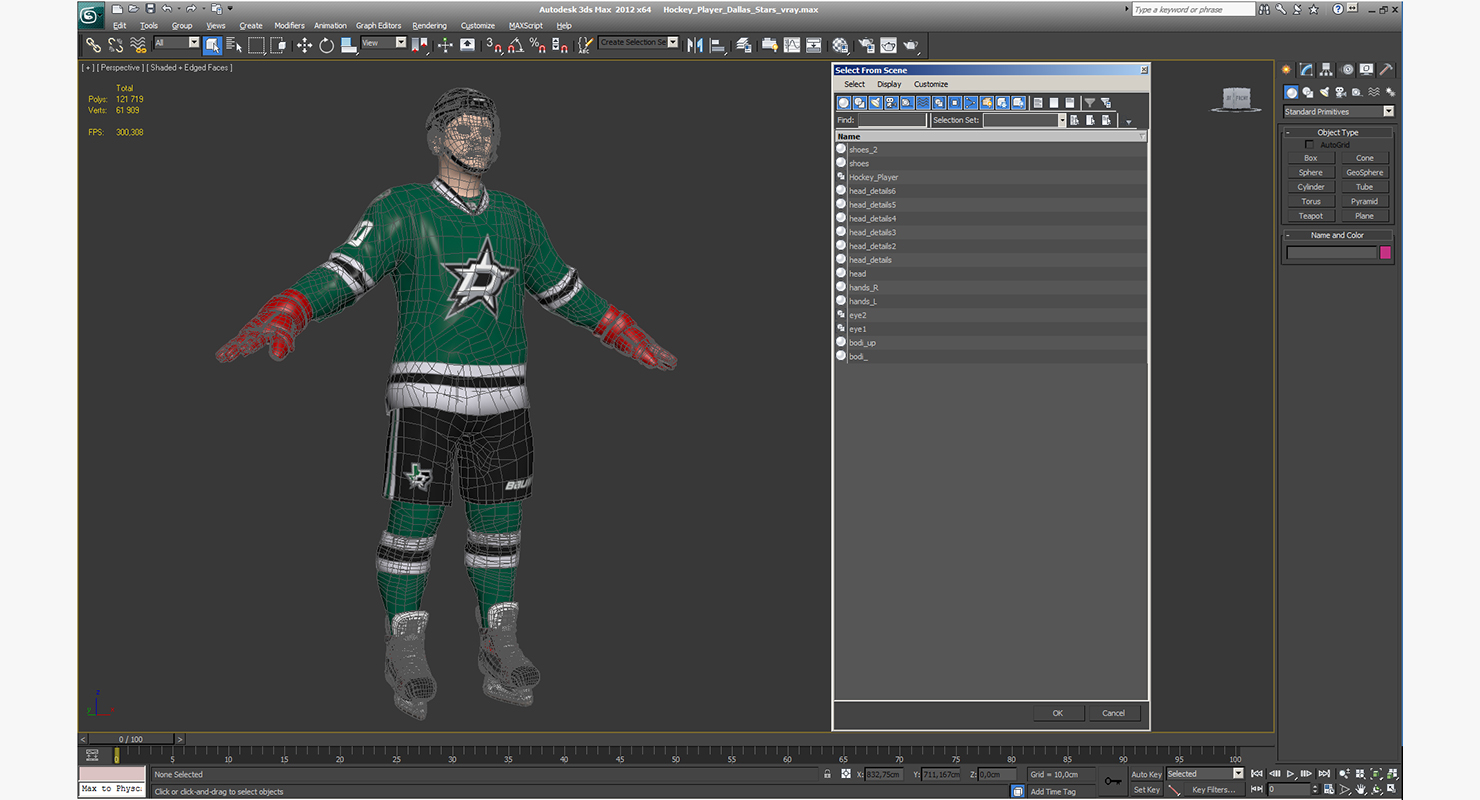Screen dimensions: 1480x800
Task: Open Display menu in Select From Scene
Action: (x=889, y=84)
